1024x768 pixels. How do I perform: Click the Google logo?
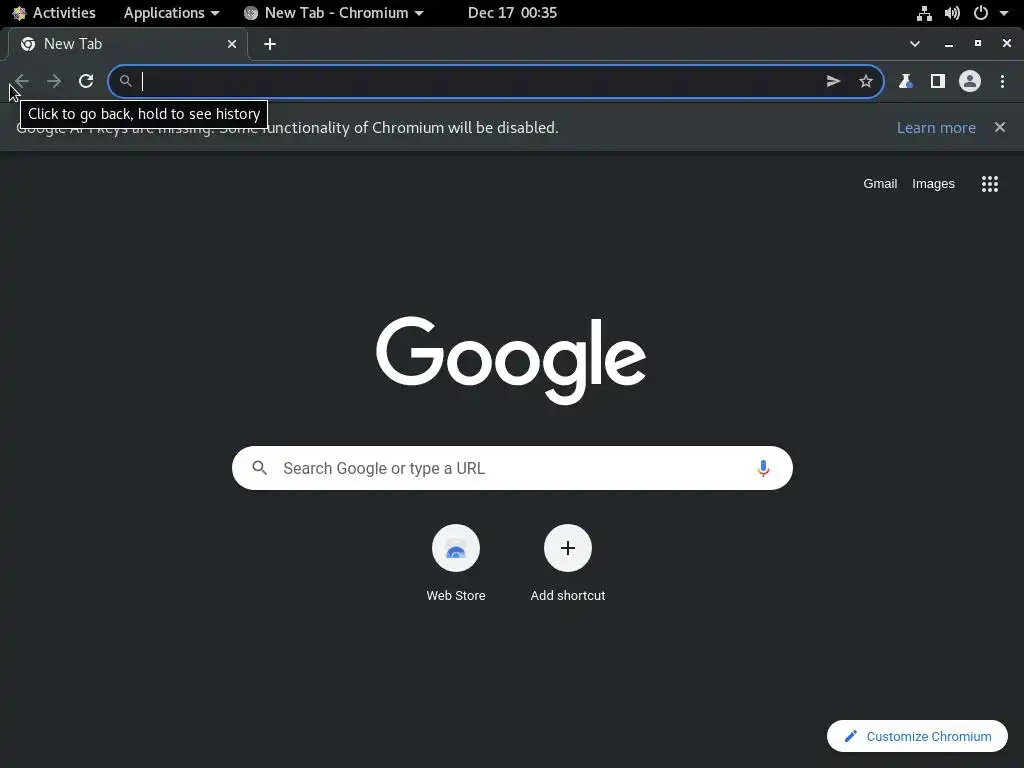(511, 360)
